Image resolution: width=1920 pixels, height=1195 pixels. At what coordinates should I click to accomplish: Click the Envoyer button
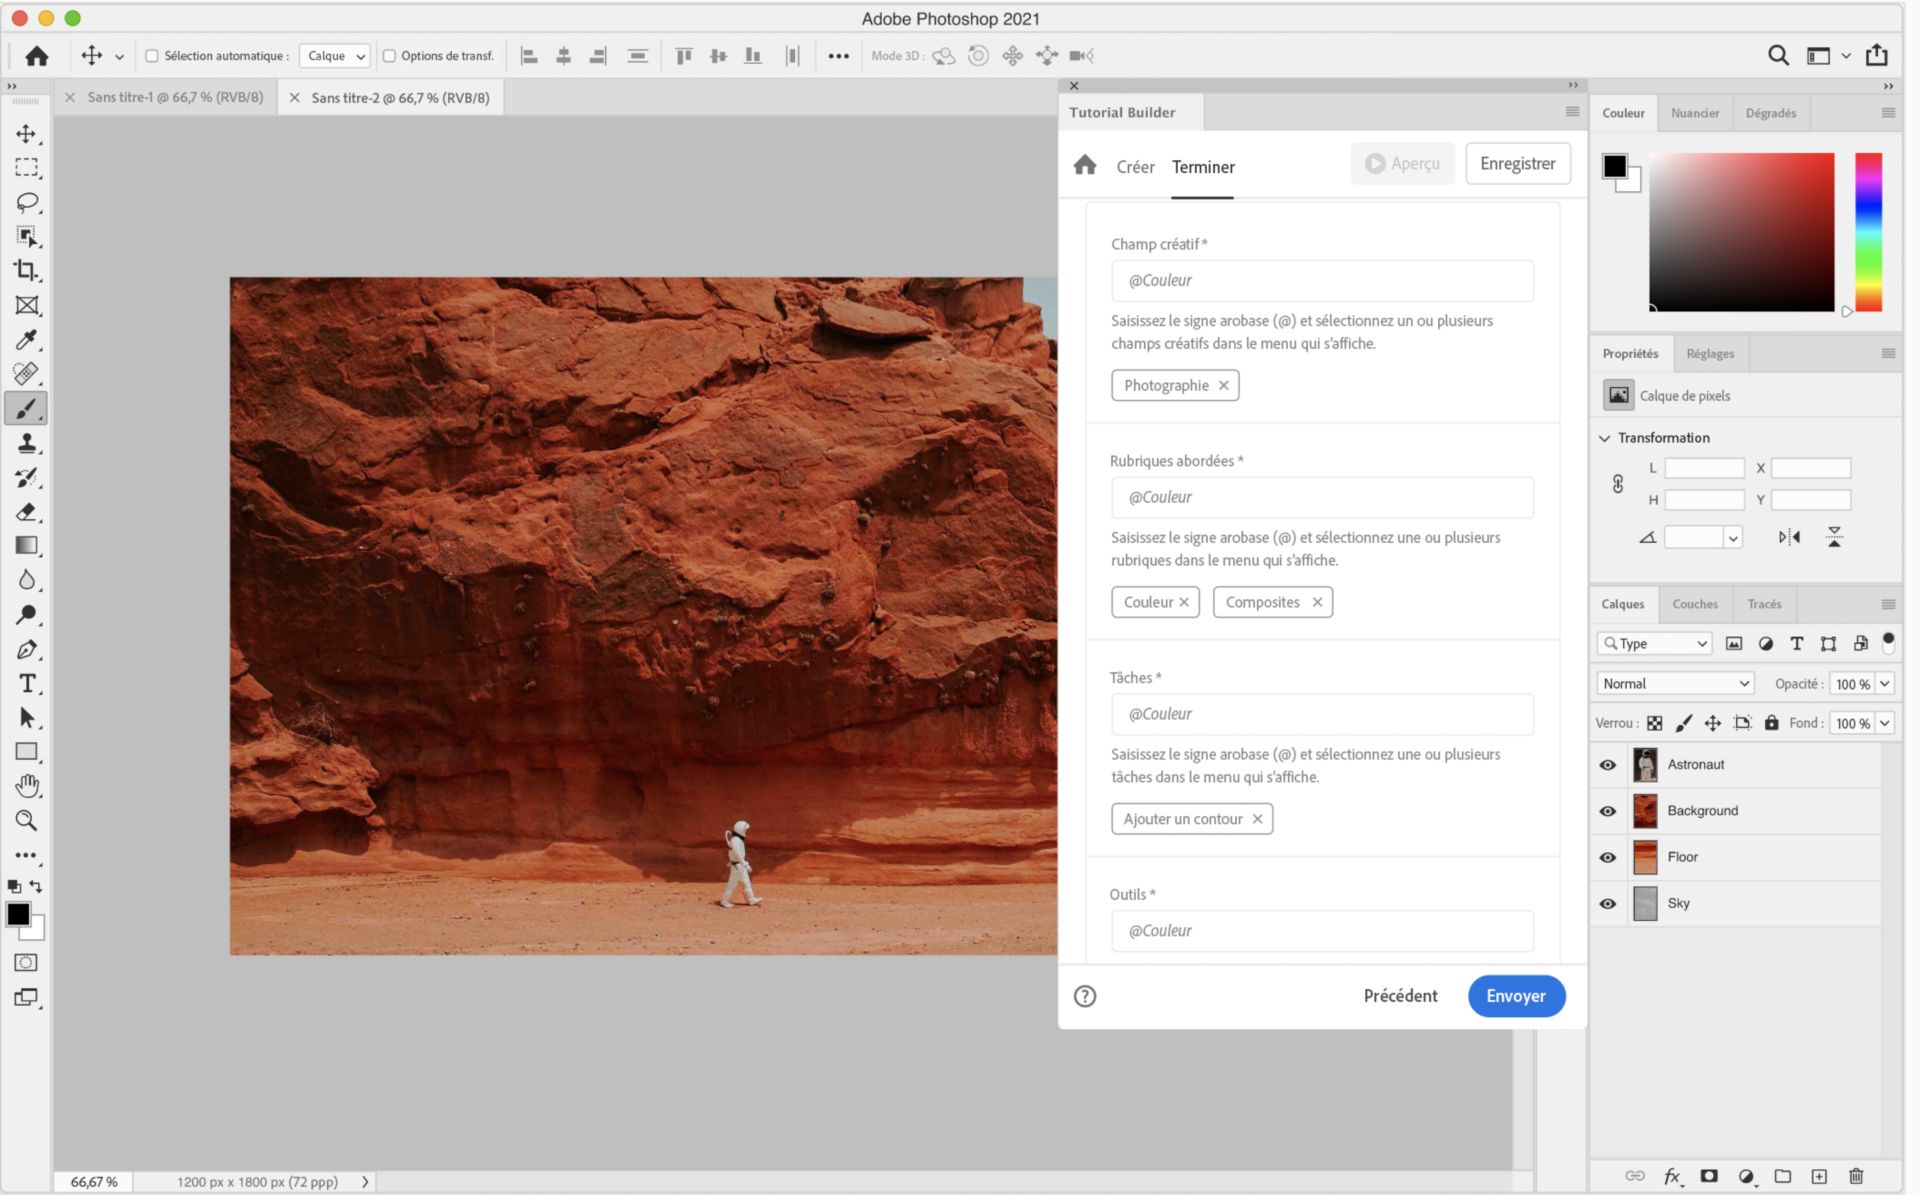[x=1515, y=996]
